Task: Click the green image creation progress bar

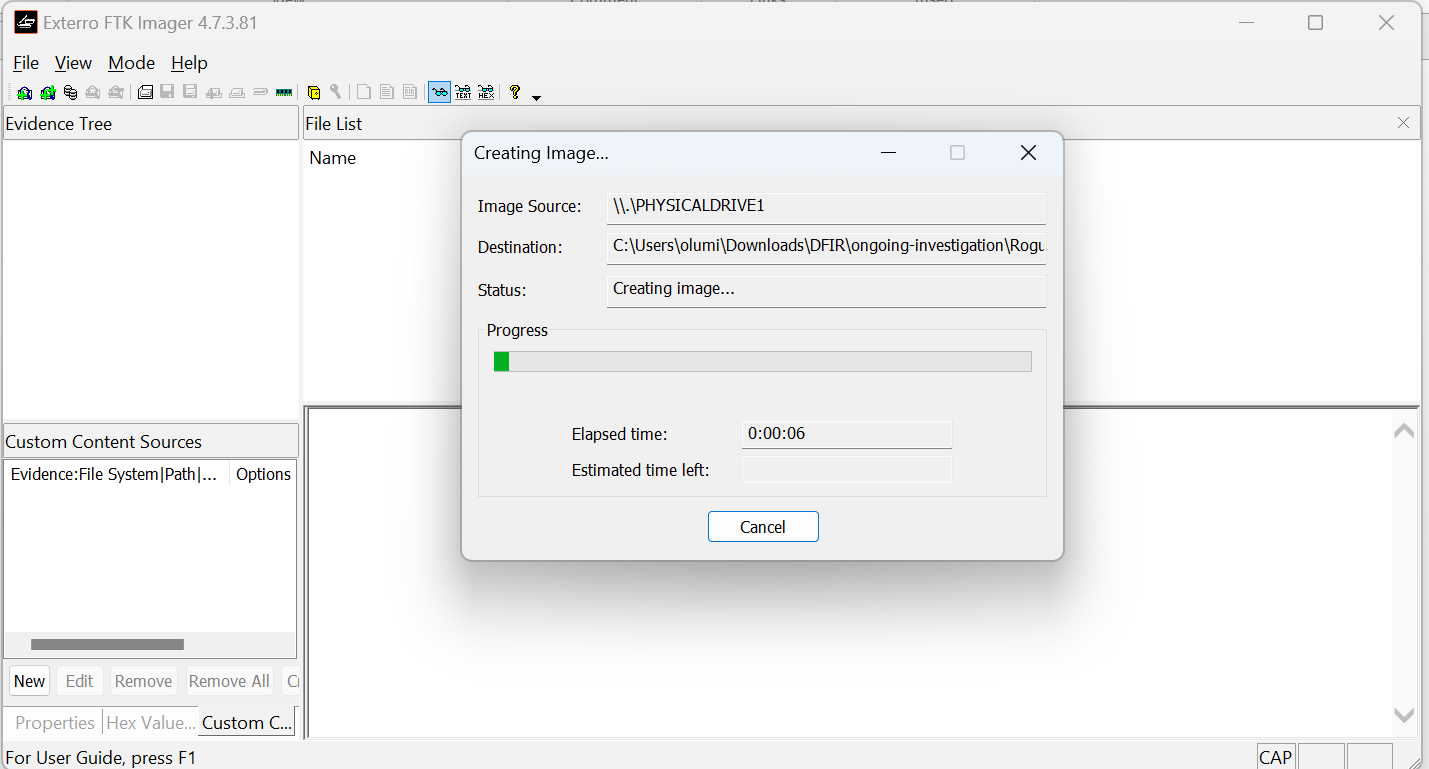Action: pos(763,361)
